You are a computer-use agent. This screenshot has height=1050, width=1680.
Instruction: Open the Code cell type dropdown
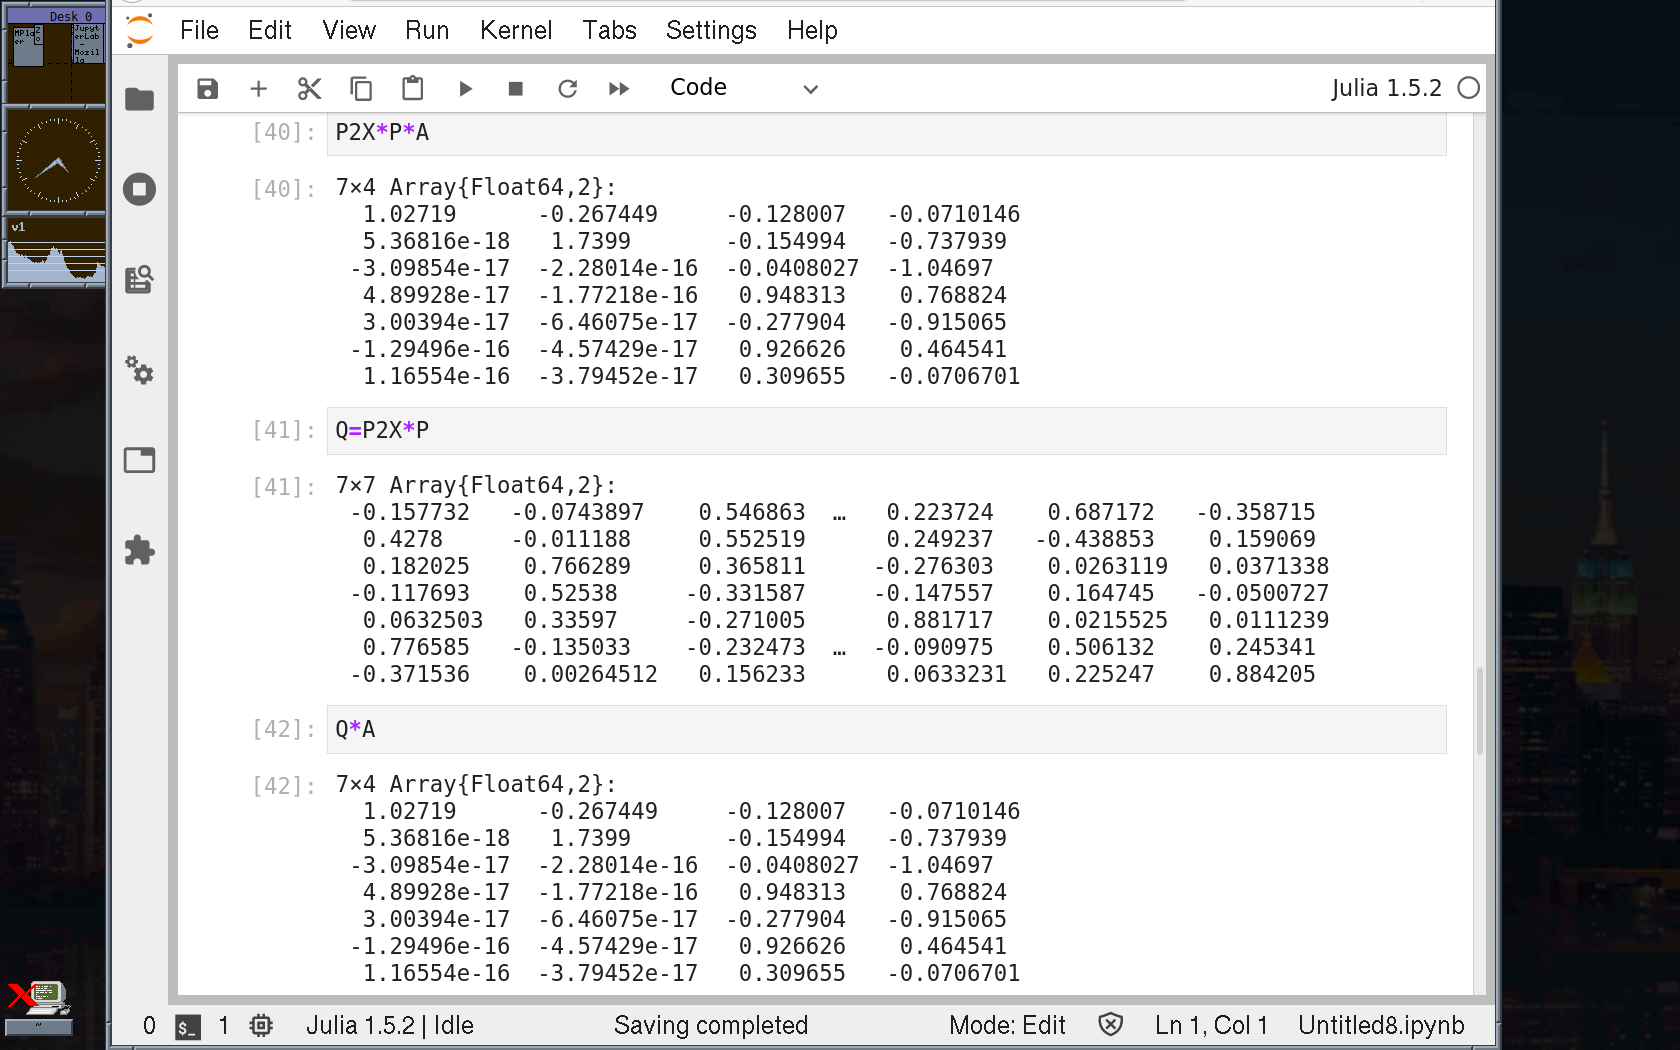tap(743, 88)
